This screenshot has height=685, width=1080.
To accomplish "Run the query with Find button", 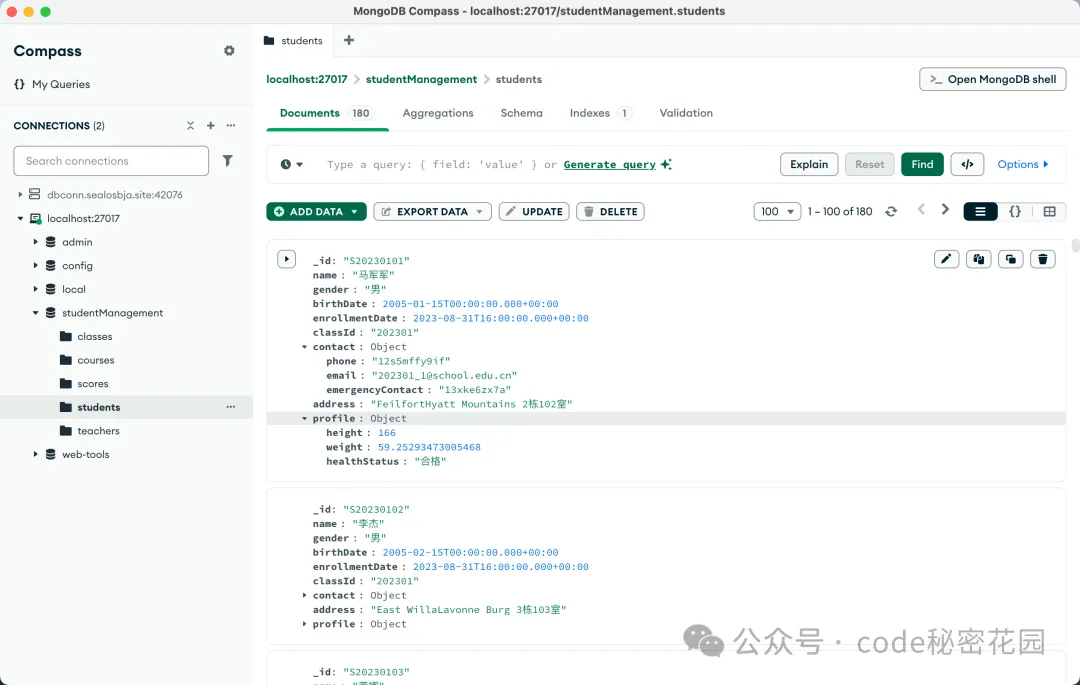I will [x=922, y=164].
